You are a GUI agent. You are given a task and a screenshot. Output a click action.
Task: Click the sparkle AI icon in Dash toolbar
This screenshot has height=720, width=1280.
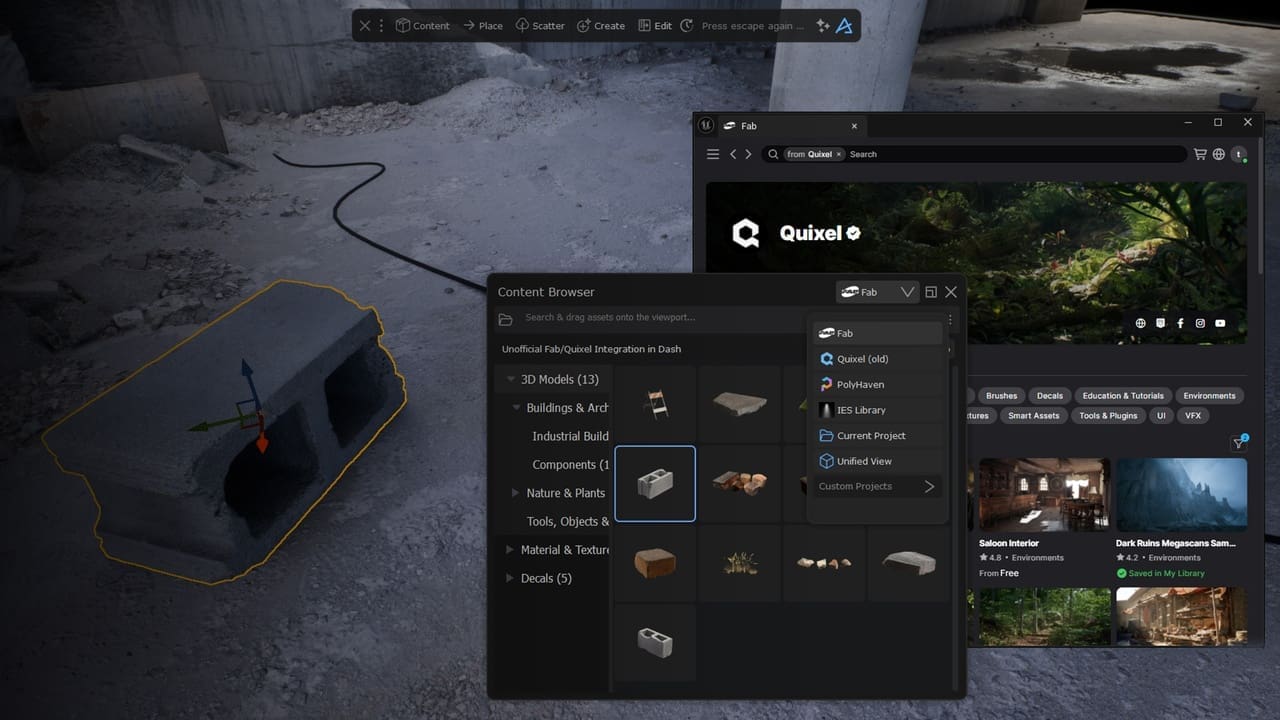[823, 26]
